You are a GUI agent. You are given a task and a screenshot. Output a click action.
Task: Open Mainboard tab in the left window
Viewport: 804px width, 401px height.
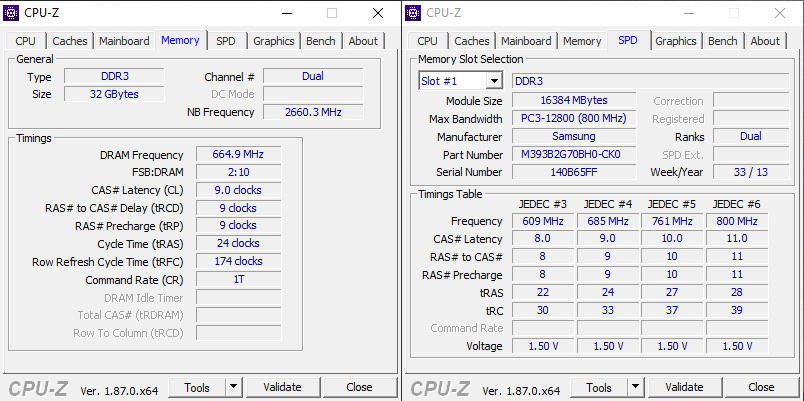(x=124, y=41)
